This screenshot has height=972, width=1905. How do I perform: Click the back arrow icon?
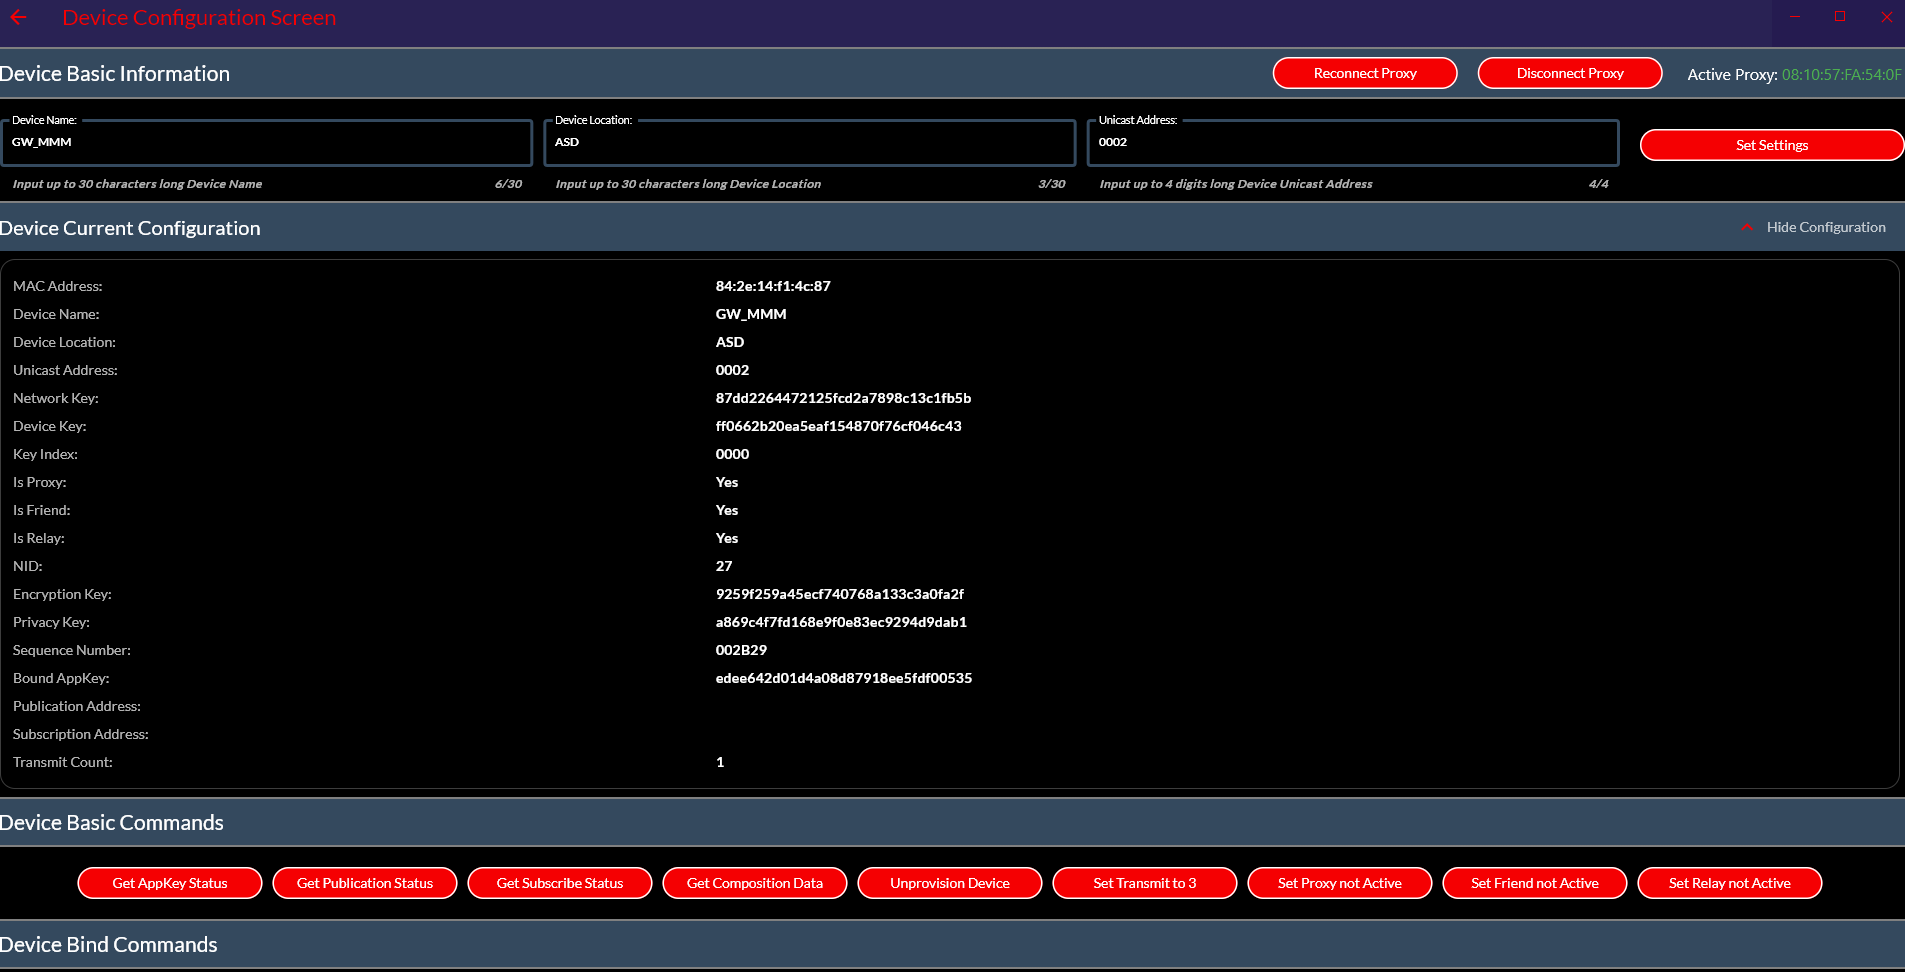18,17
